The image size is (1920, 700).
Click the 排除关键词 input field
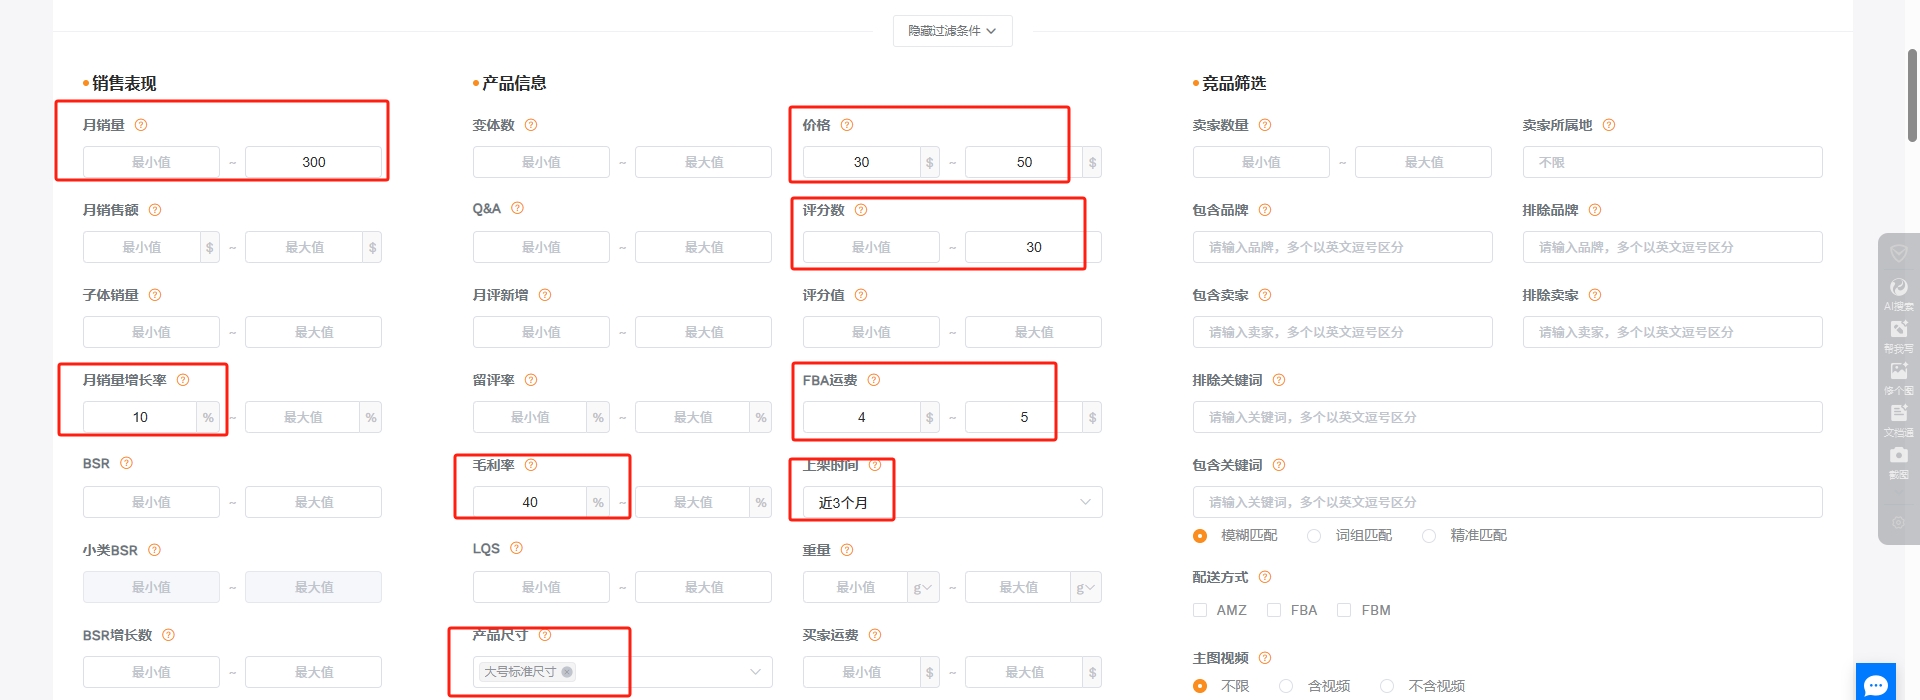[1507, 417]
